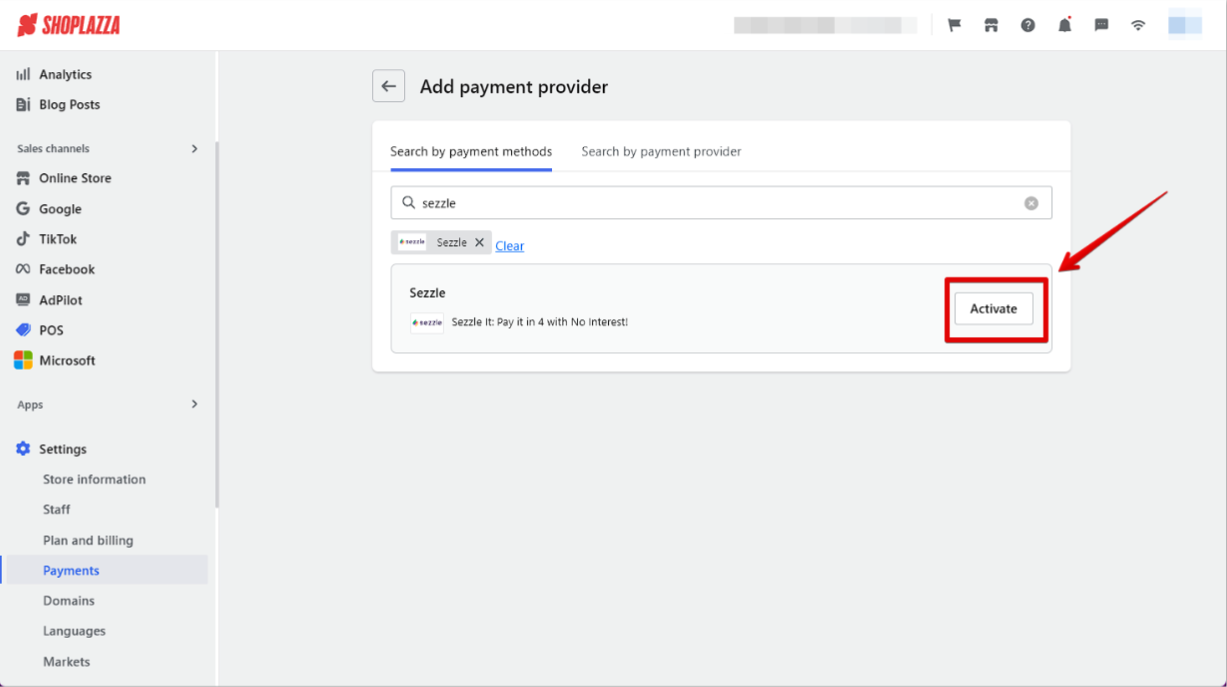Click the Clear filters link
The image size is (1227, 687).
[x=509, y=246]
